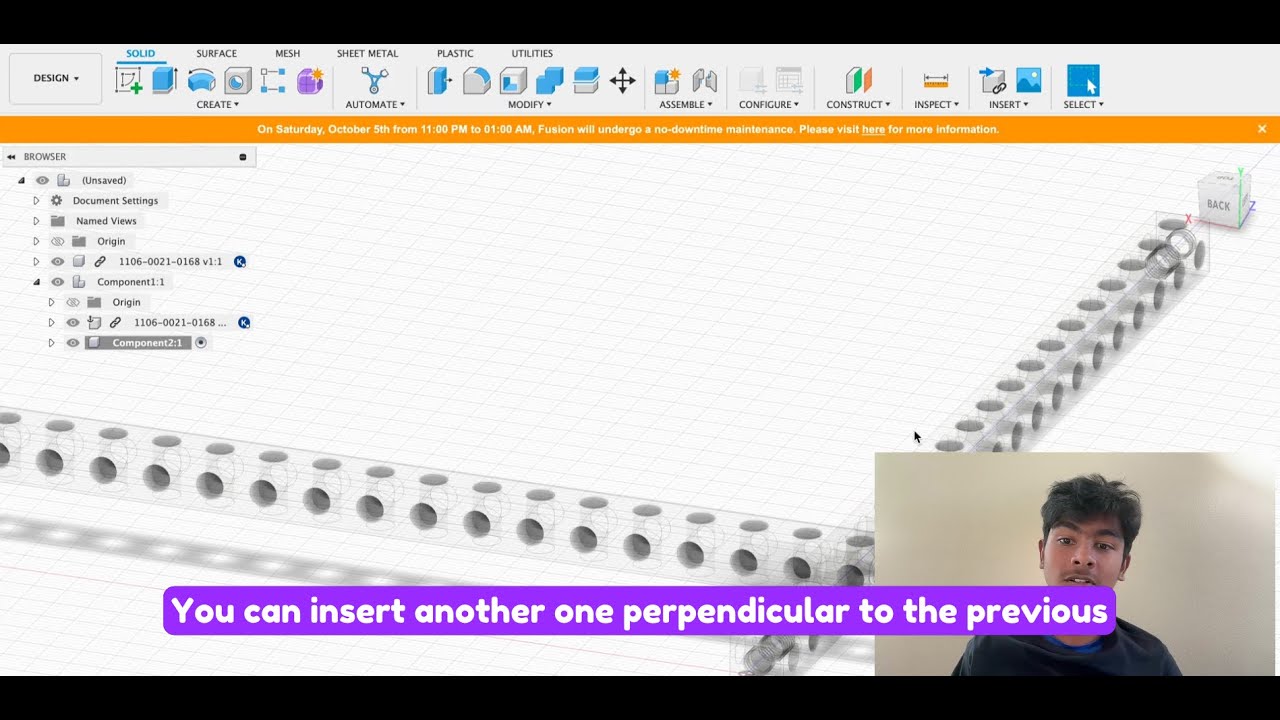Dismiss the orange maintenance banner
This screenshot has height=720, width=1280.
point(1262,129)
